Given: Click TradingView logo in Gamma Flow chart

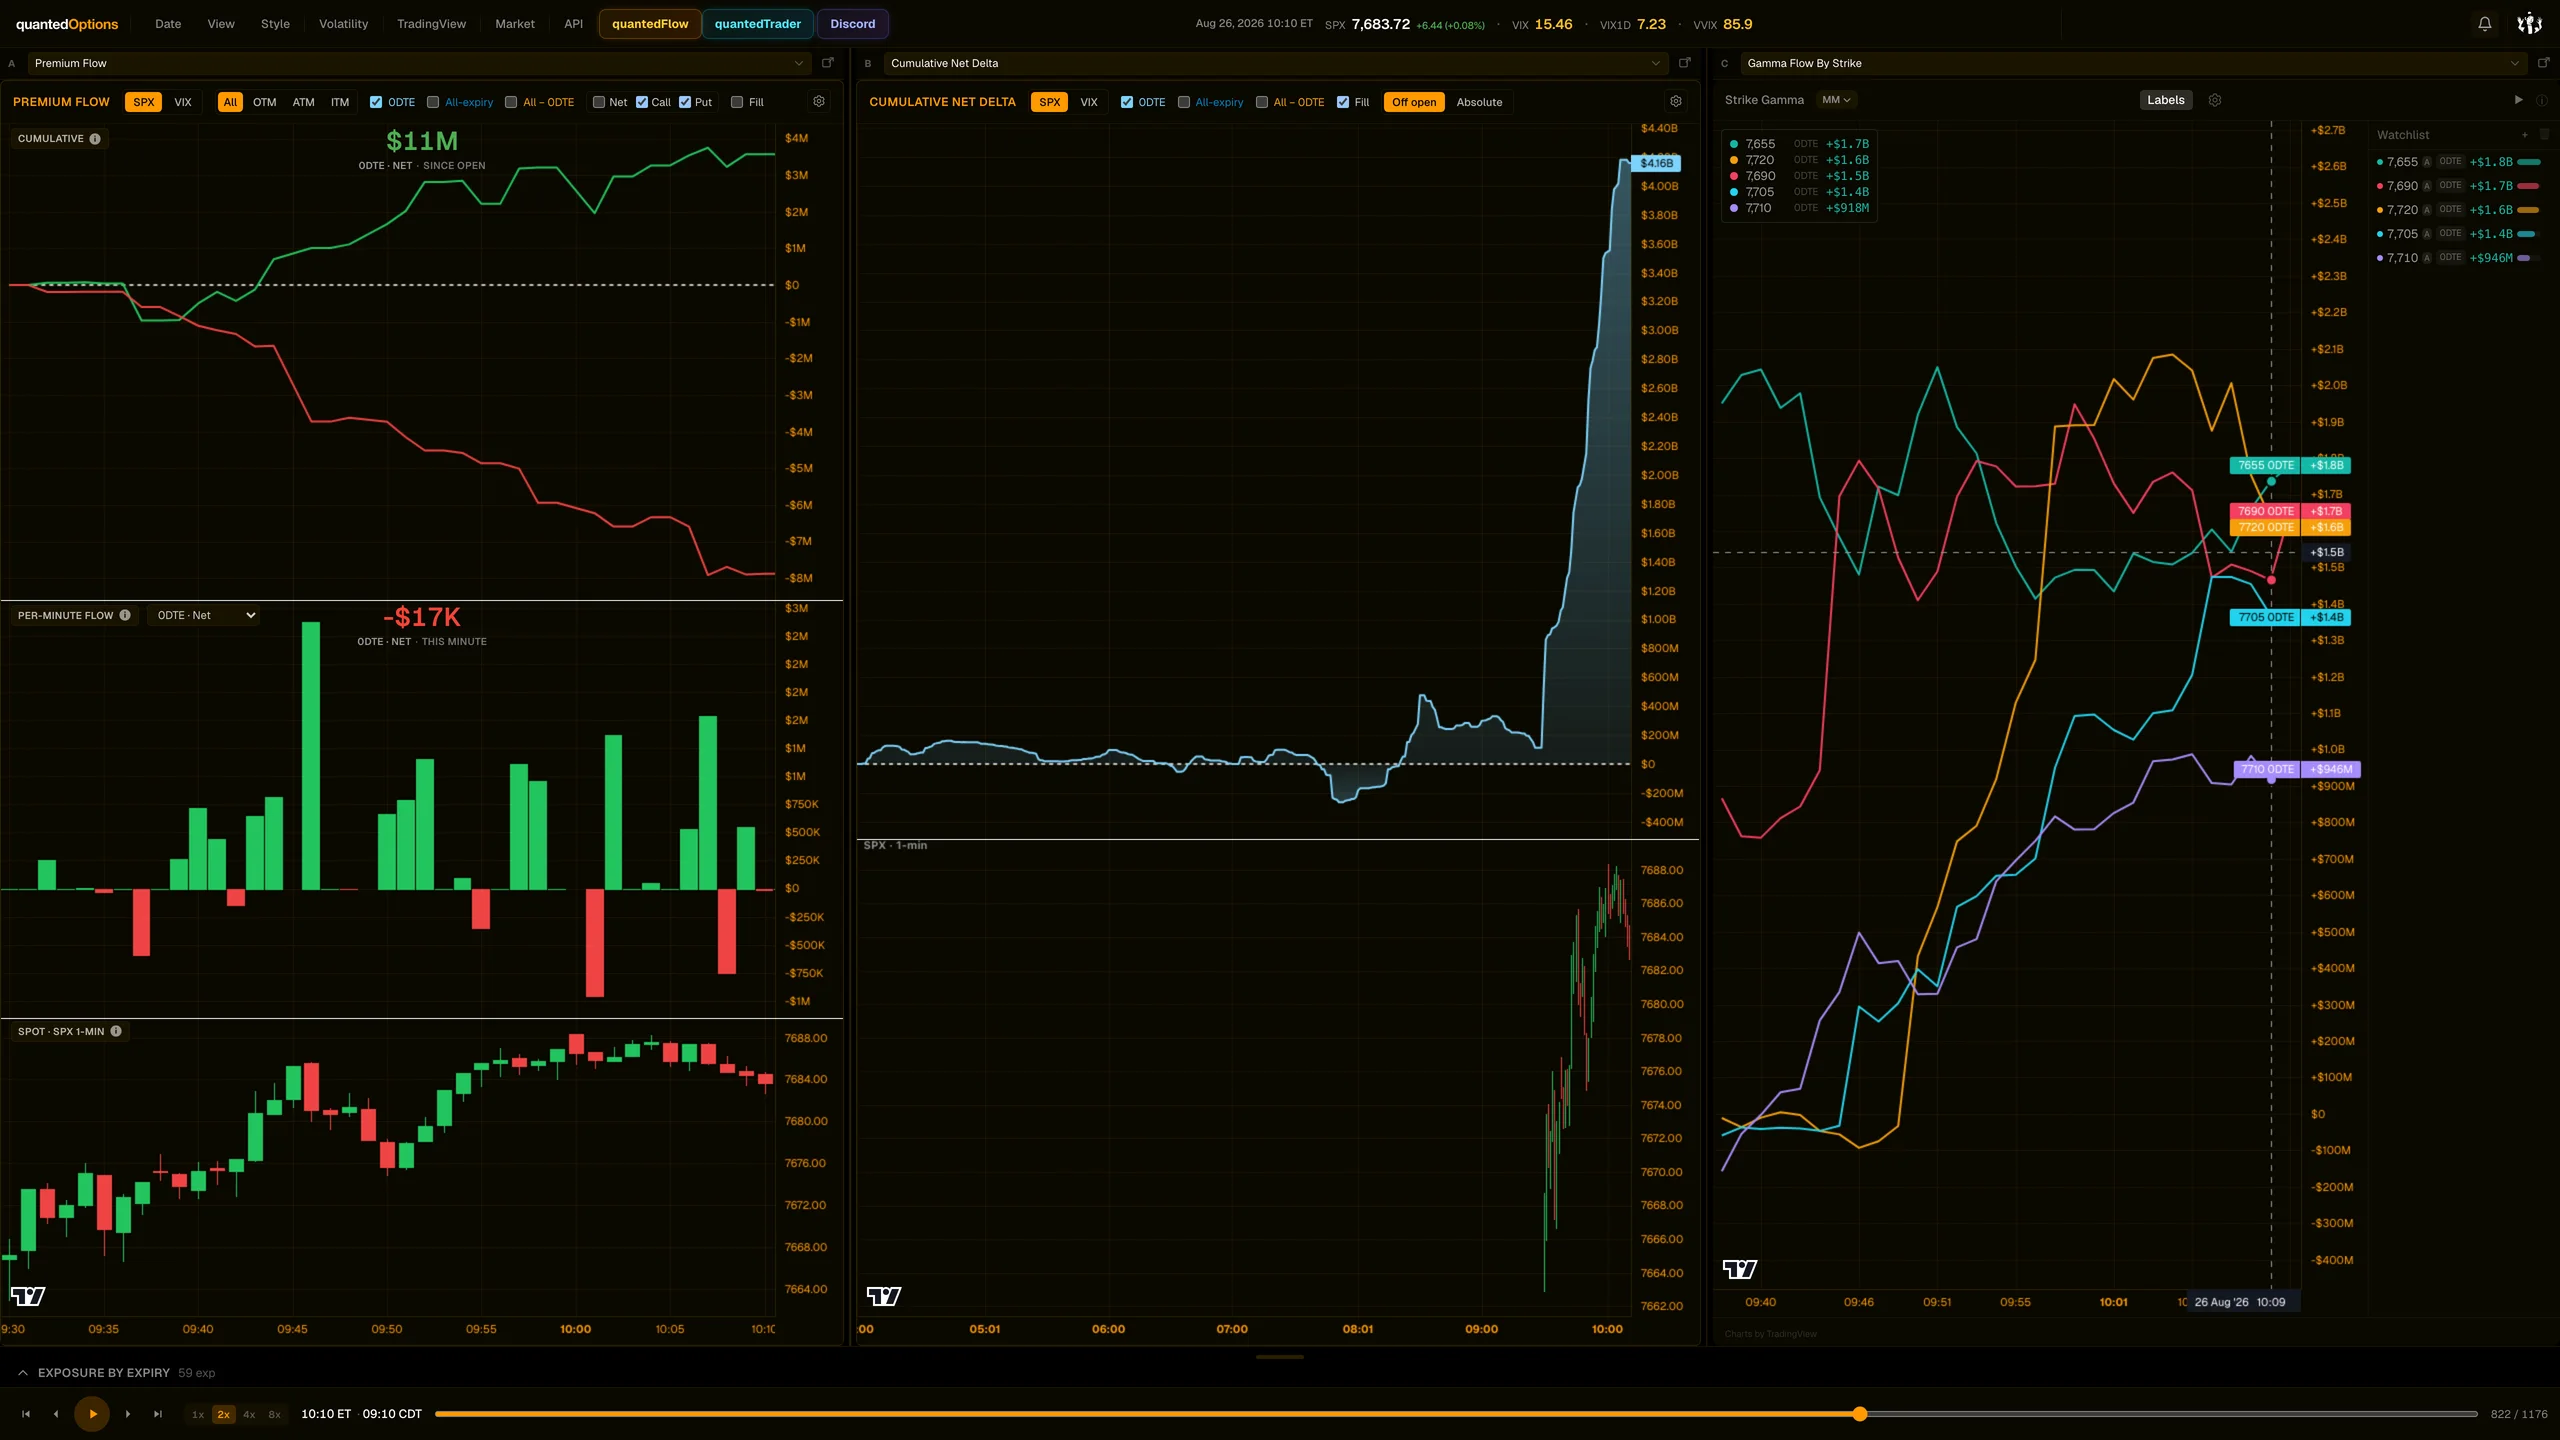Looking at the screenshot, I should [x=1740, y=1269].
